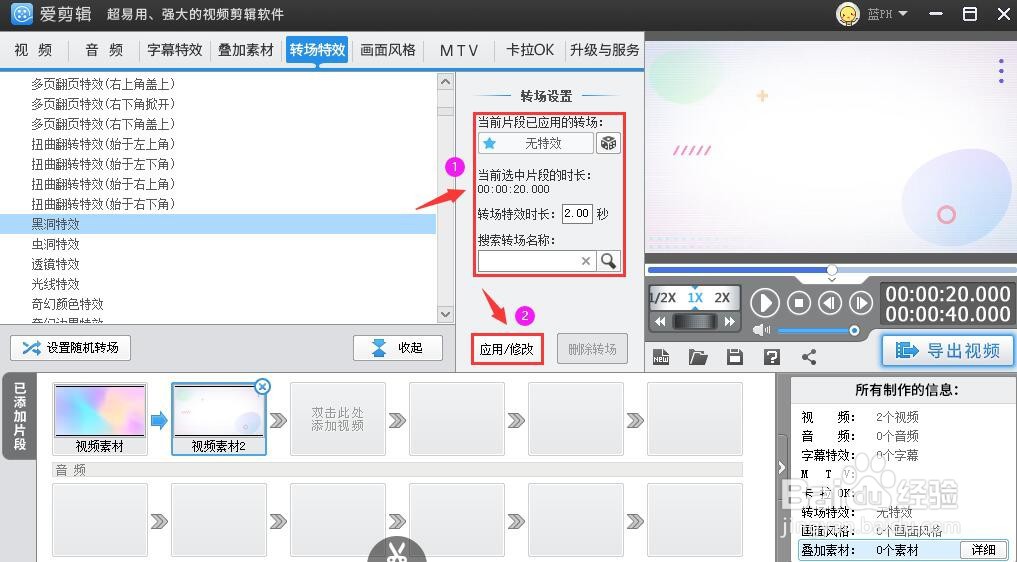
Task: Click the search magnifier icon for transitions
Action: point(608,261)
